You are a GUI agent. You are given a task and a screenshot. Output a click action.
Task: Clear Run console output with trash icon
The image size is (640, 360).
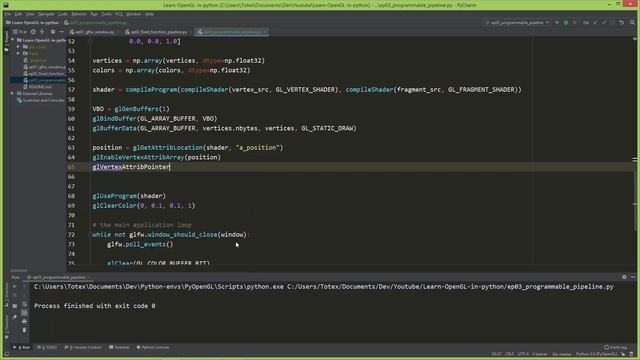pyautogui.click(x=24, y=330)
